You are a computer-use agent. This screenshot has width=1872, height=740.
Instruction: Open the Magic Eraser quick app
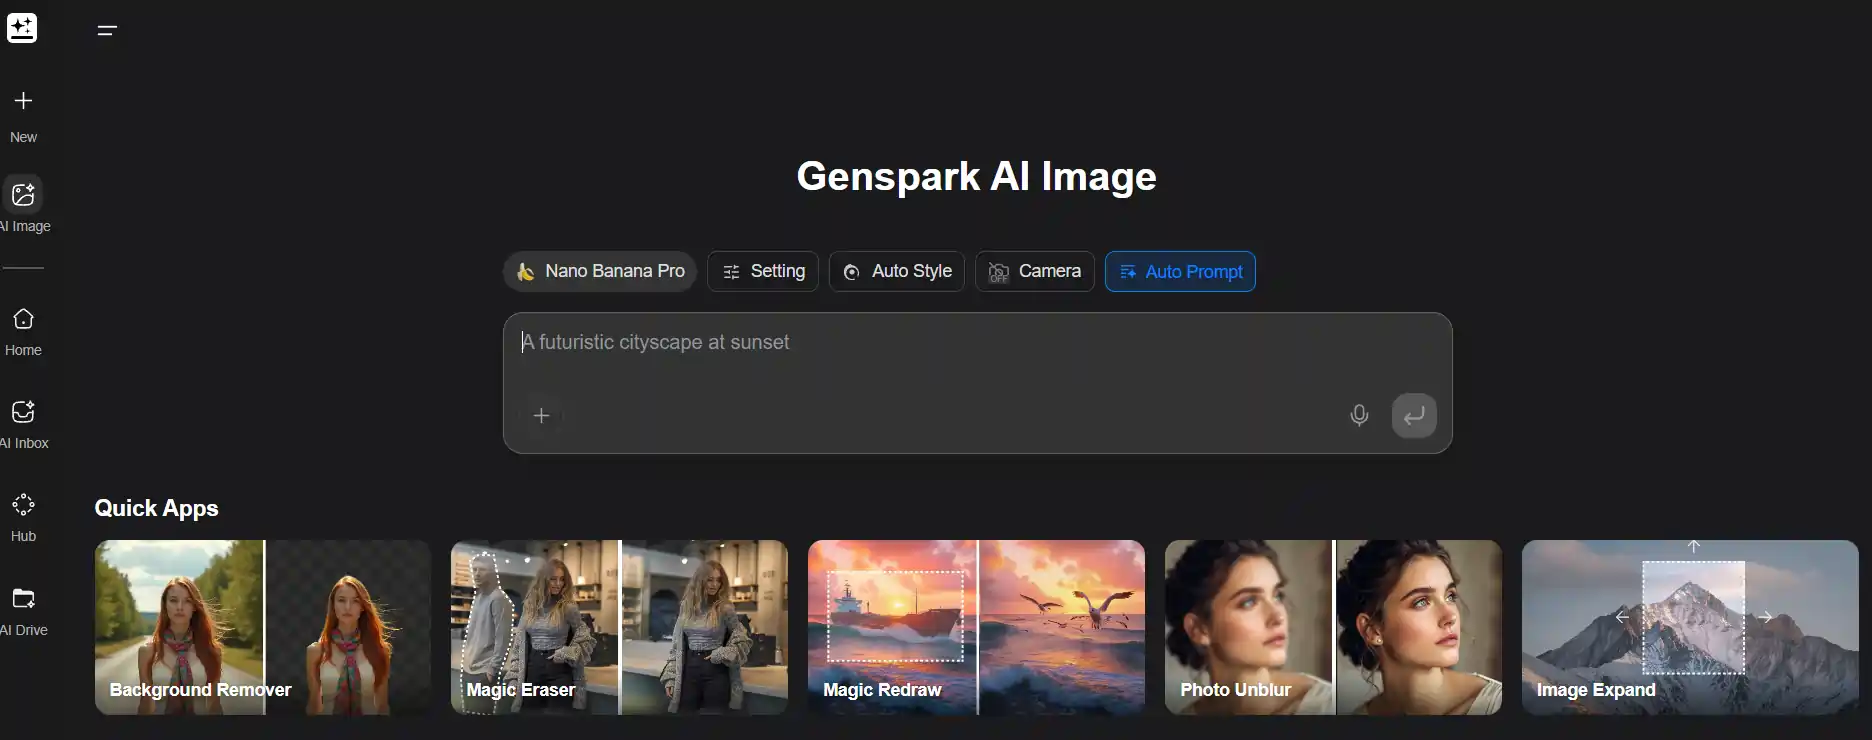[x=619, y=627]
